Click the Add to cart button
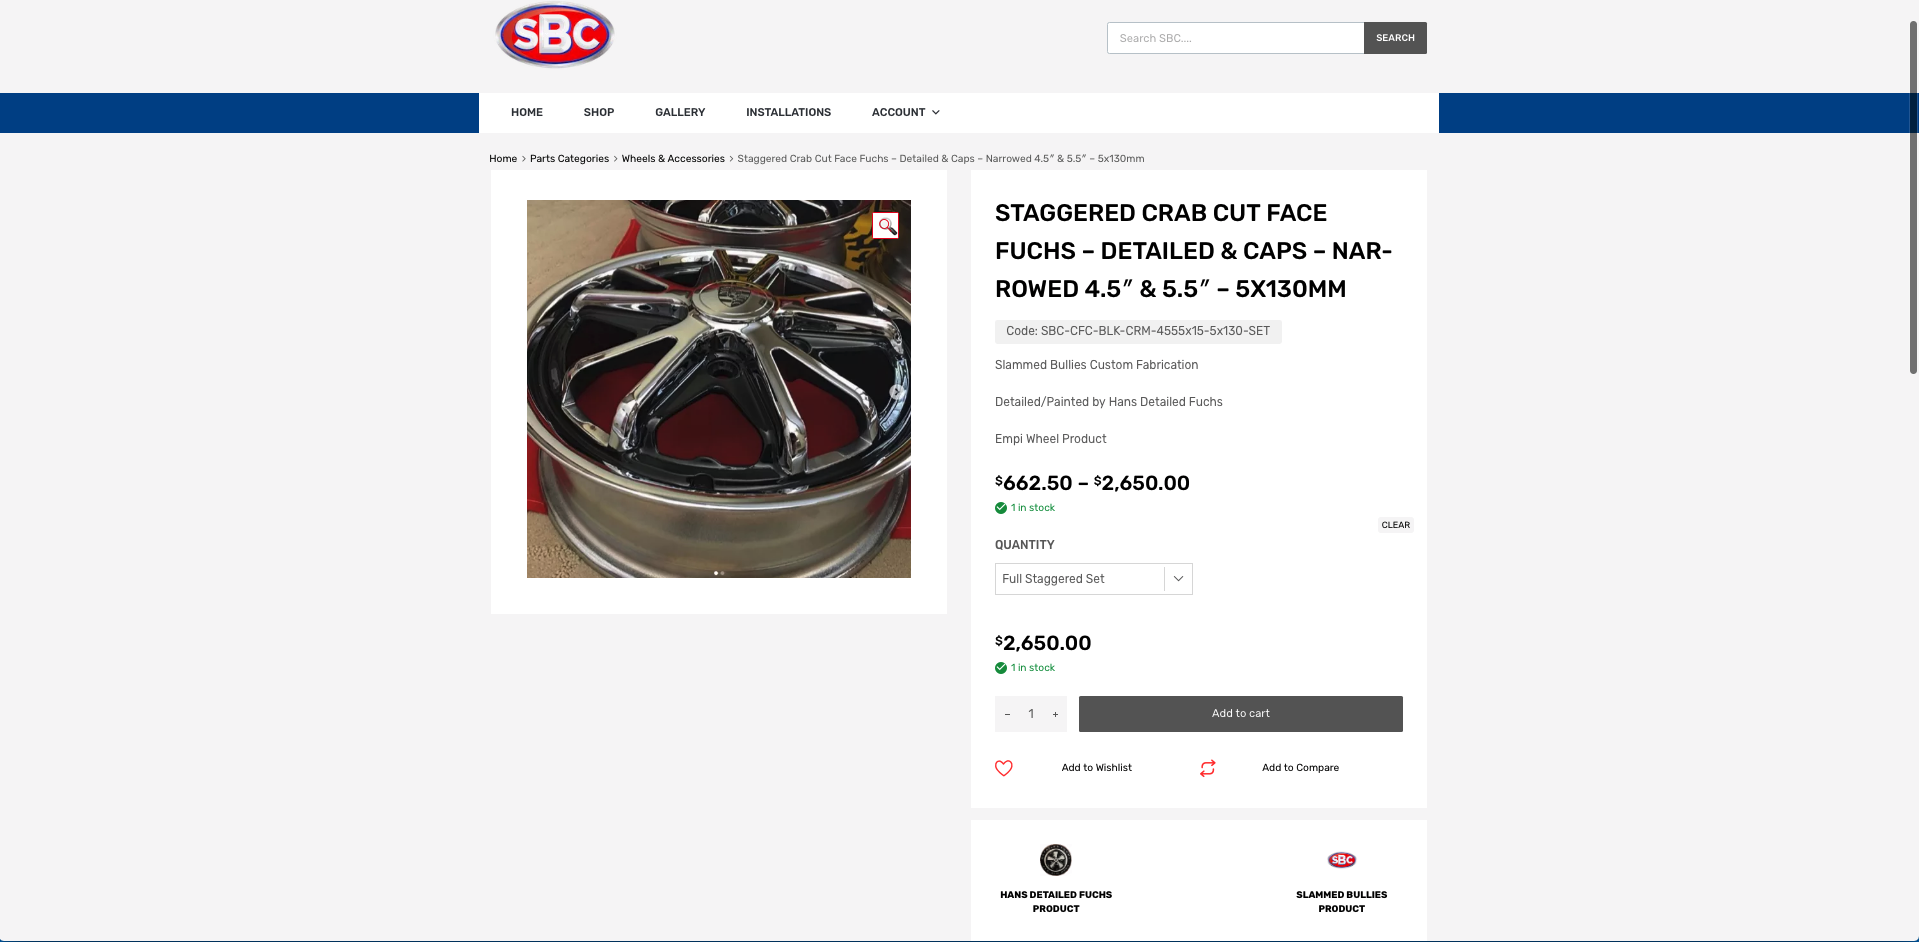This screenshot has height=942, width=1919. pos(1240,714)
